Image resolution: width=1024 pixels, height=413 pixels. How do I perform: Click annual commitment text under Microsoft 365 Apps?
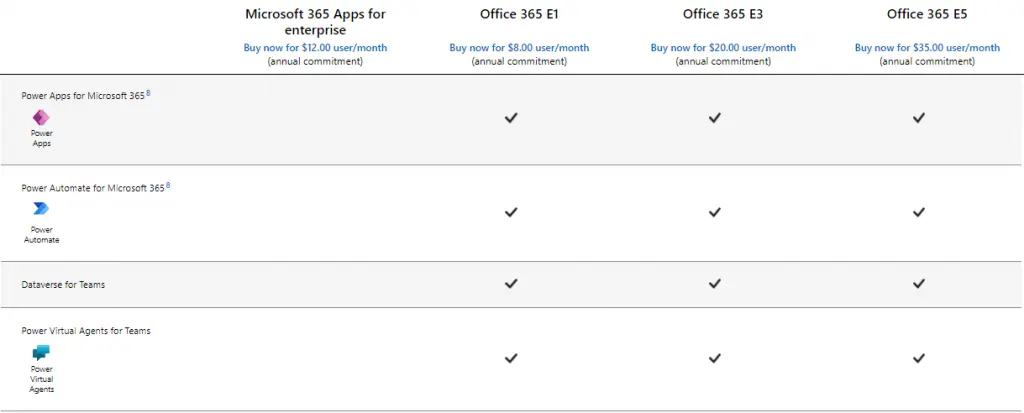315,61
